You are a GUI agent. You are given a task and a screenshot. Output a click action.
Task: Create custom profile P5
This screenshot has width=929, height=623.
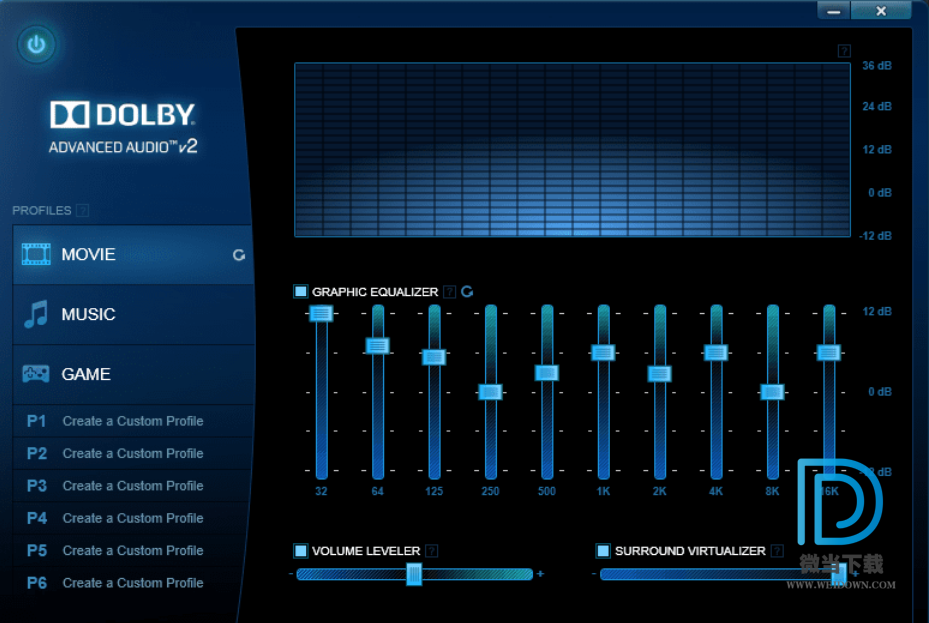134,551
